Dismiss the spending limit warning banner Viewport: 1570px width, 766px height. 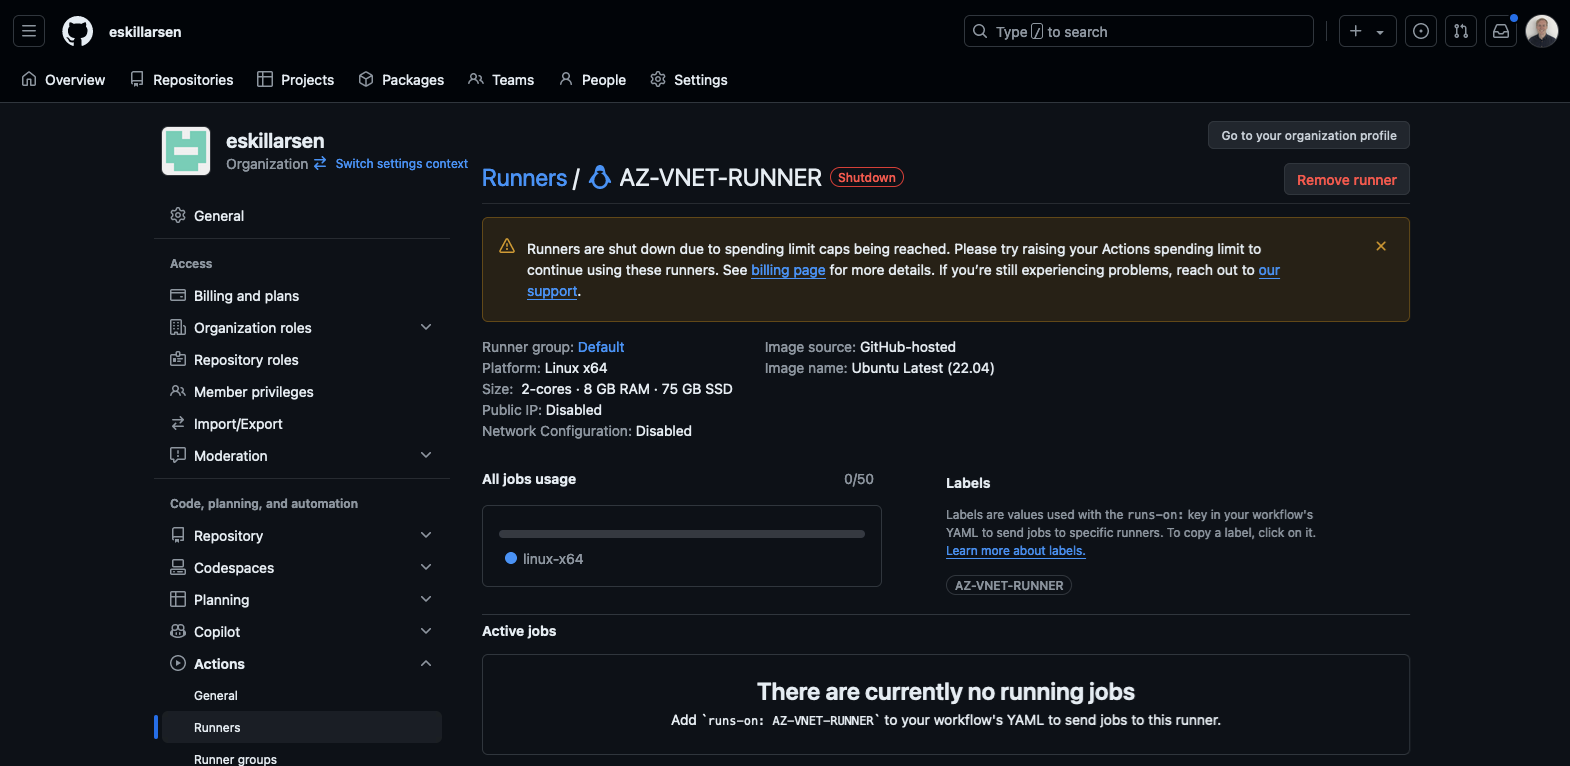click(1381, 246)
